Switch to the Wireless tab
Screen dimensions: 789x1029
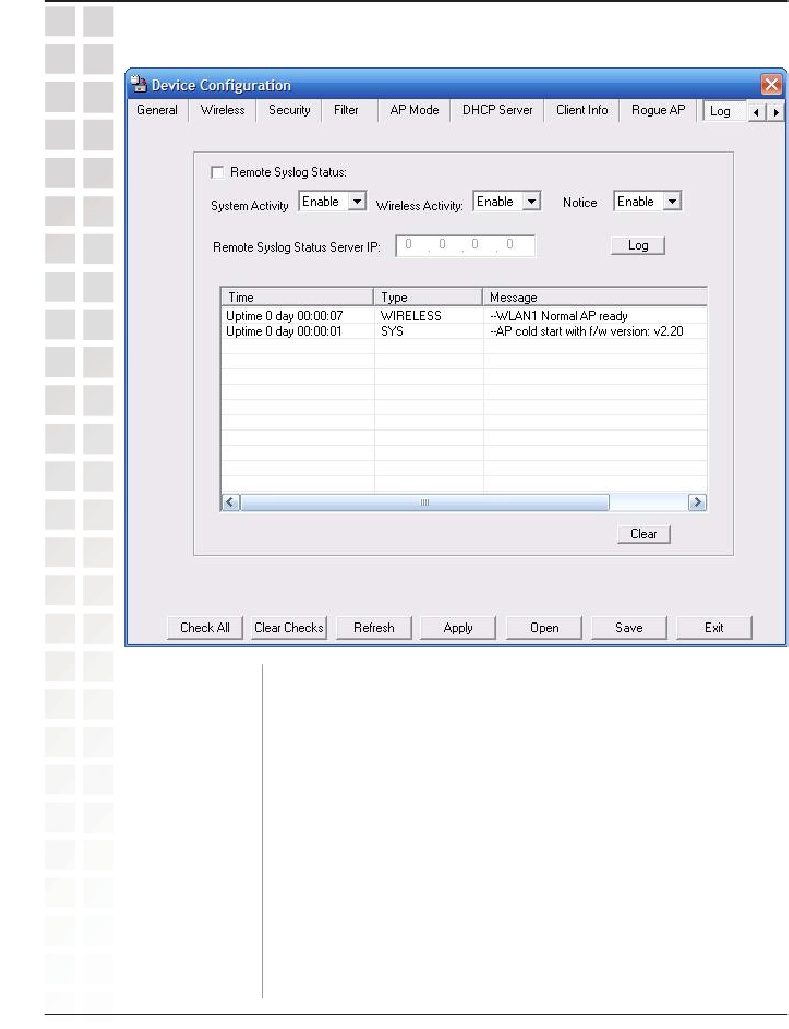click(222, 111)
